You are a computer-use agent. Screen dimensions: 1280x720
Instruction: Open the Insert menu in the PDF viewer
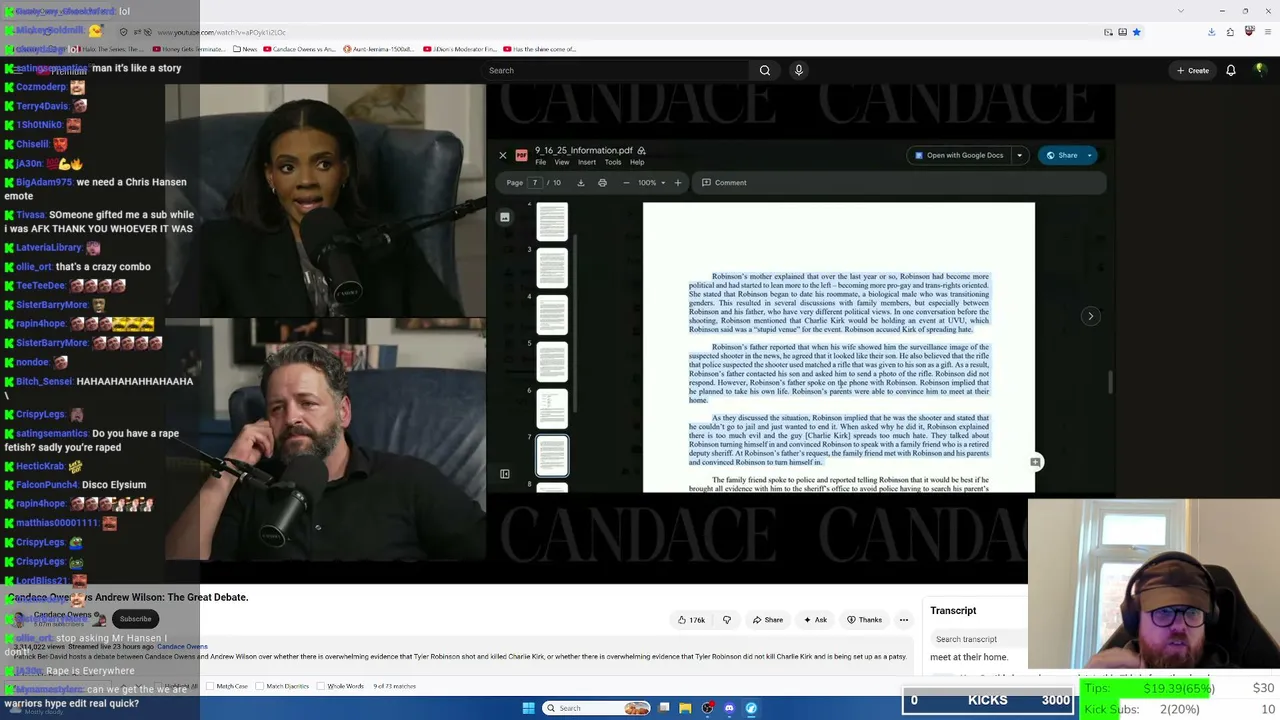(x=587, y=162)
